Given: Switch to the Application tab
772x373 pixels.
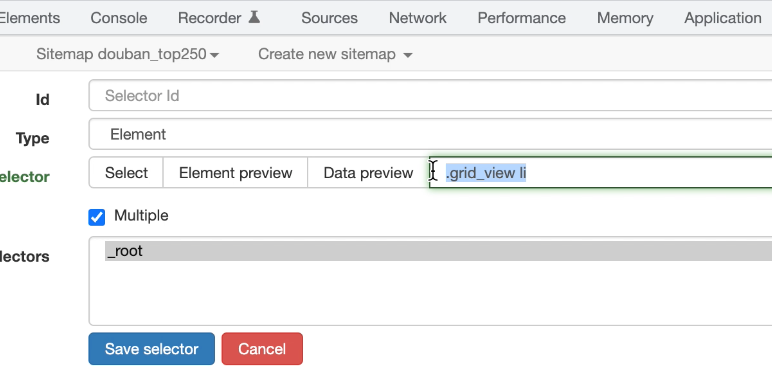Looking at the screenshot, I should point(723,18).
